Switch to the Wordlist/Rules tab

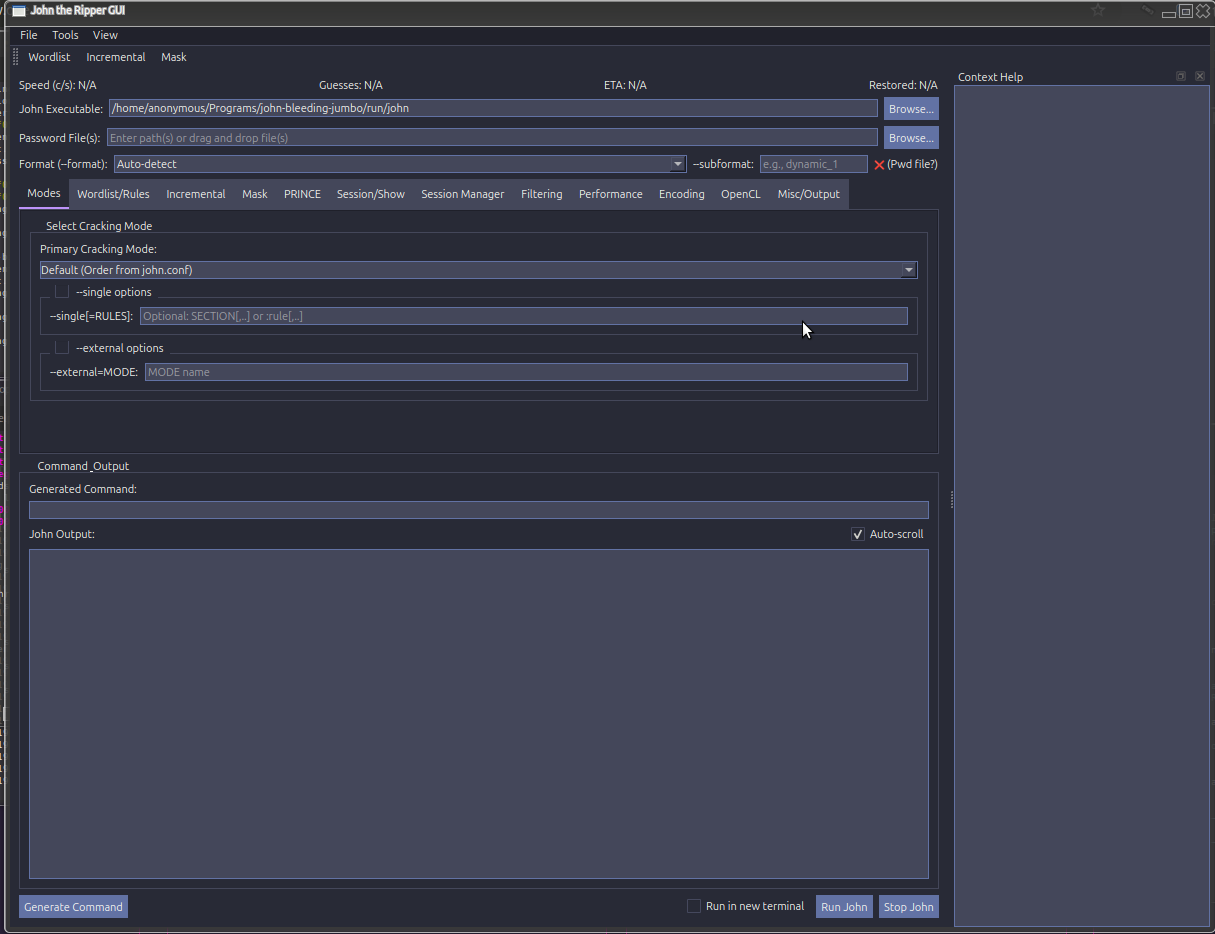(x=113, y=194)
